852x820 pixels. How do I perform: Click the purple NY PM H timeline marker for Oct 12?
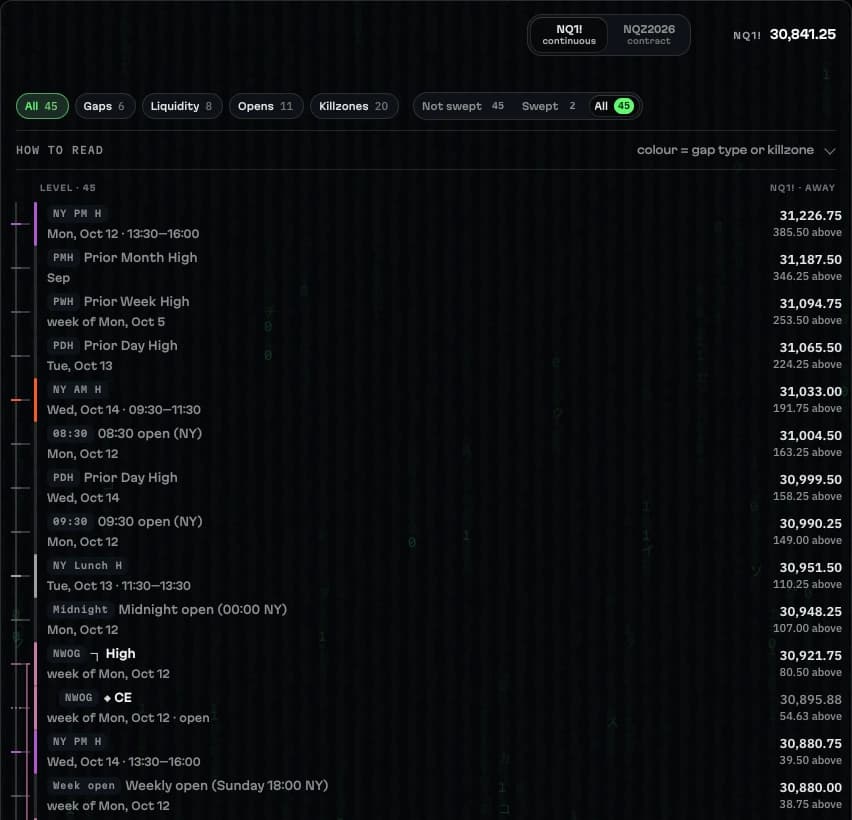point(20,224)
